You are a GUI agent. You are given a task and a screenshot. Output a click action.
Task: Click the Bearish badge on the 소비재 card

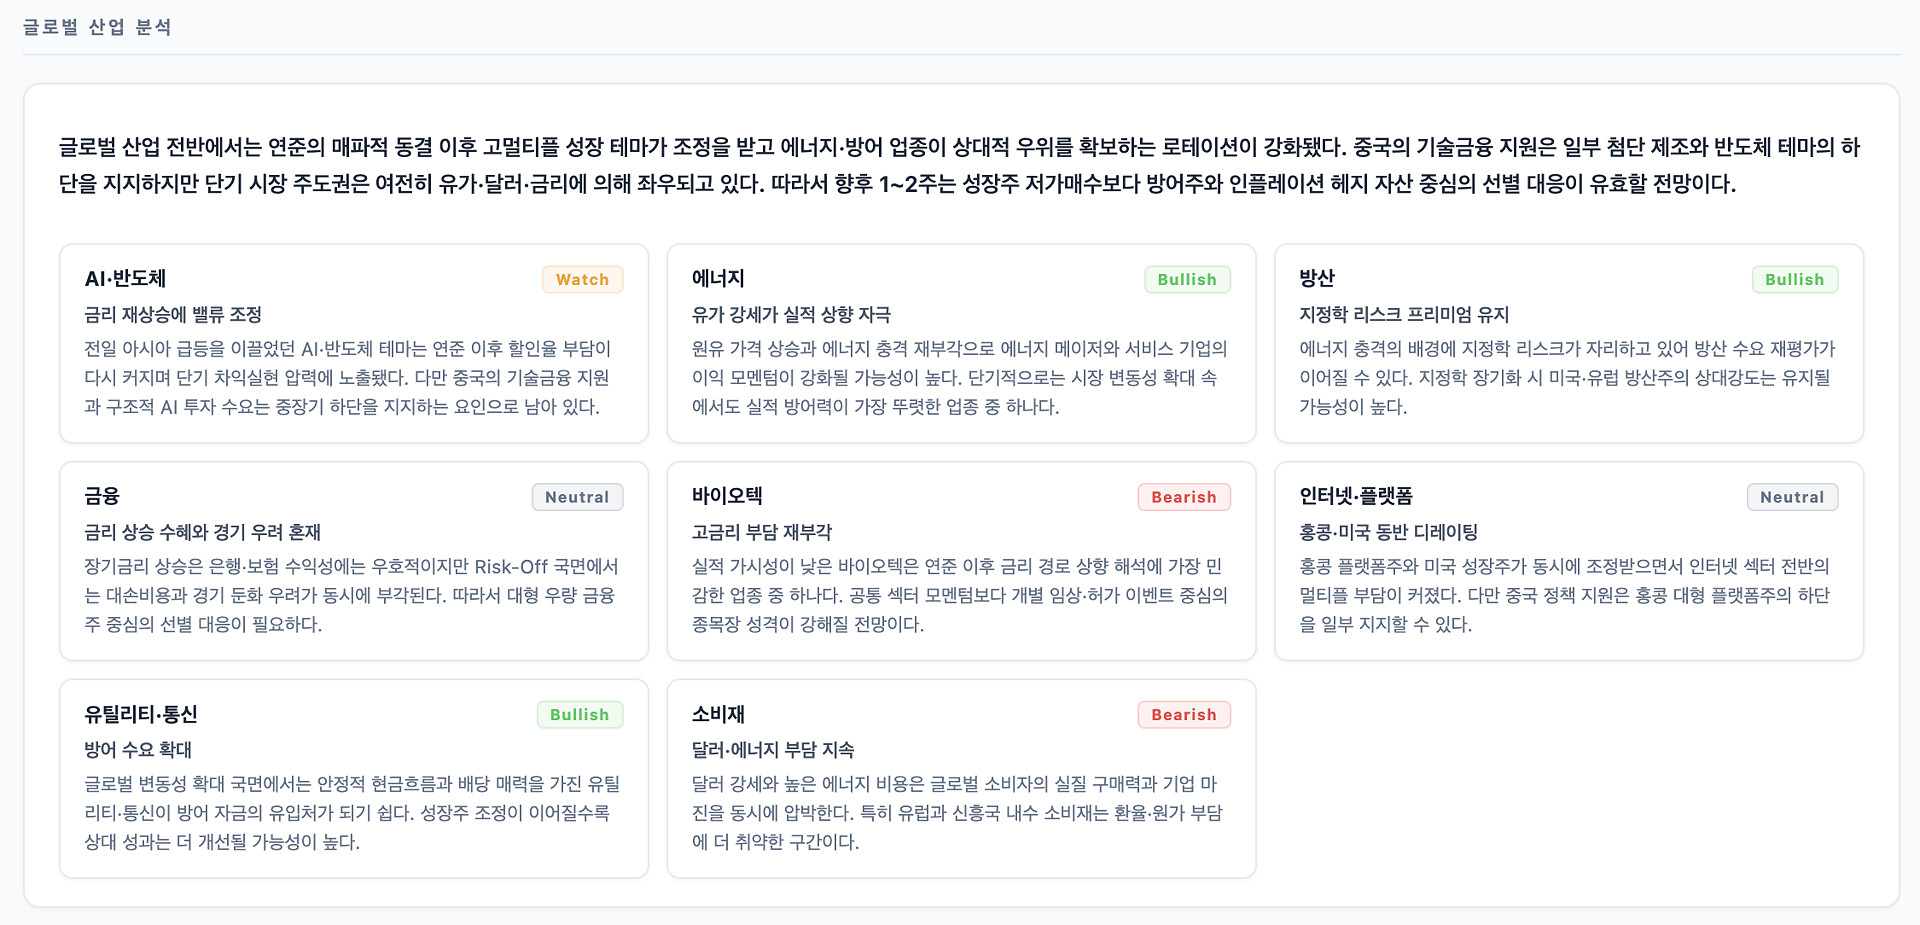(1184, 715)
